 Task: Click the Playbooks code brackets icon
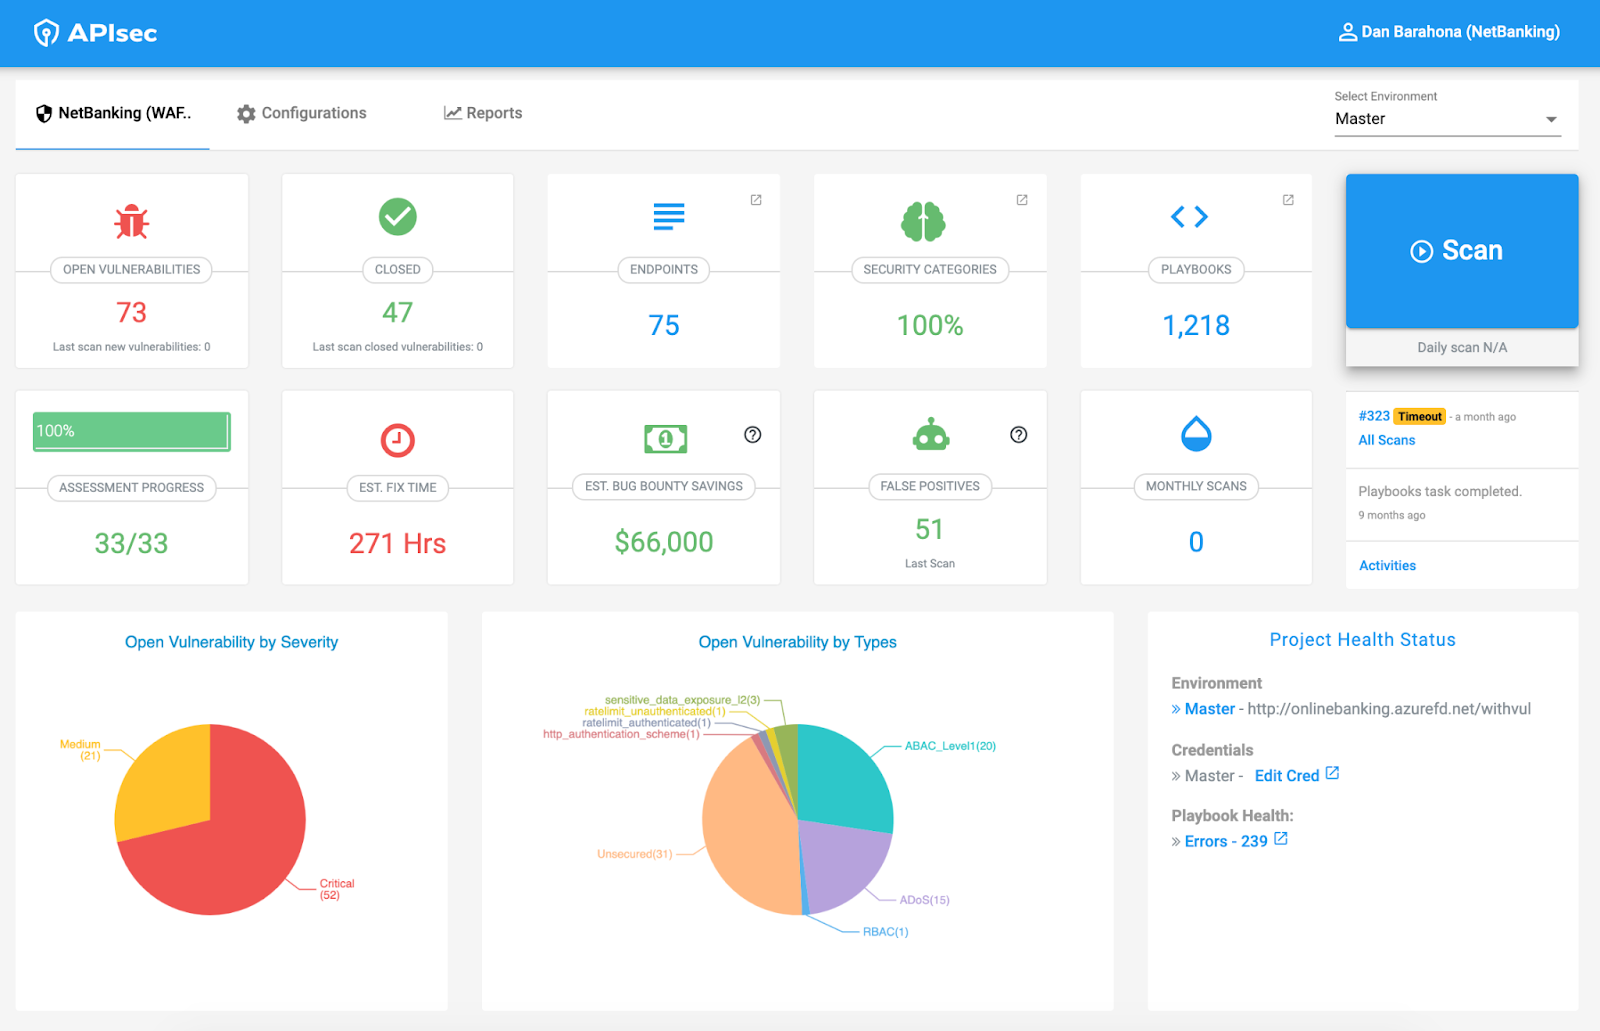coord(1190,216)
